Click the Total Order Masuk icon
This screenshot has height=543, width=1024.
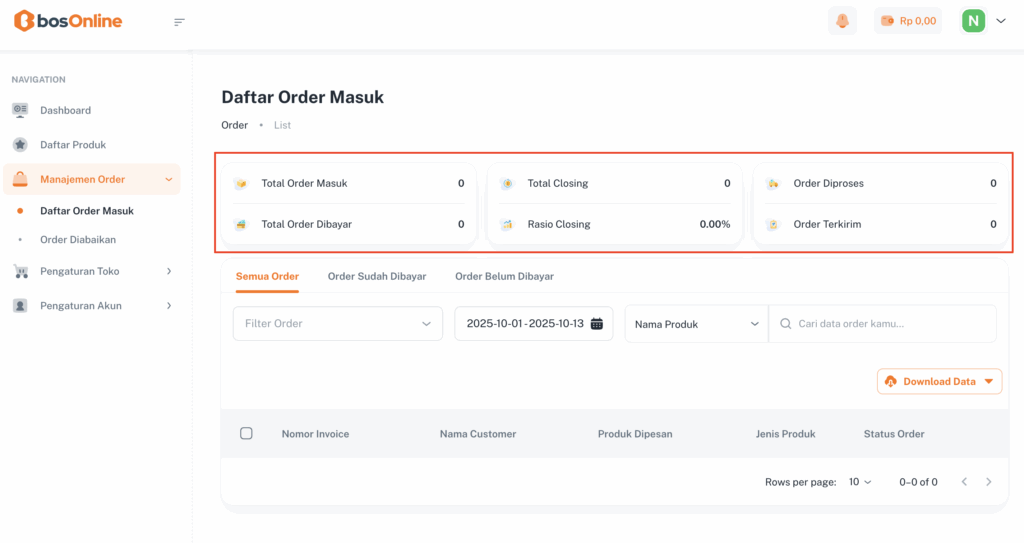[x=240, y=184]
